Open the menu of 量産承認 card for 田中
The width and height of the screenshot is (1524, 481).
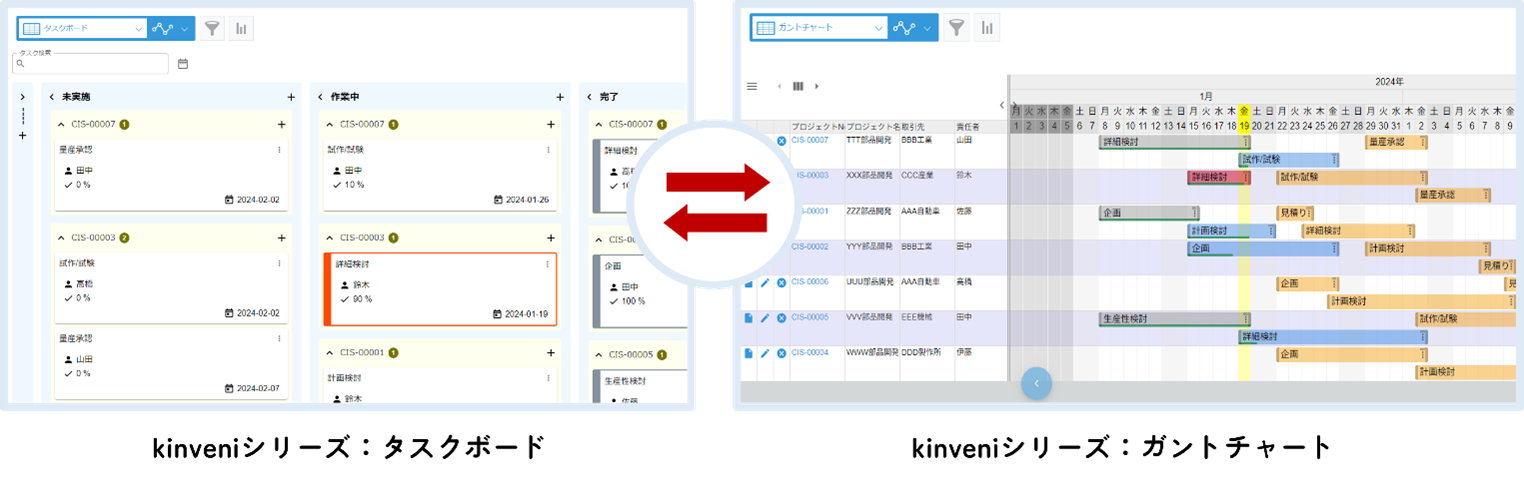279,149
